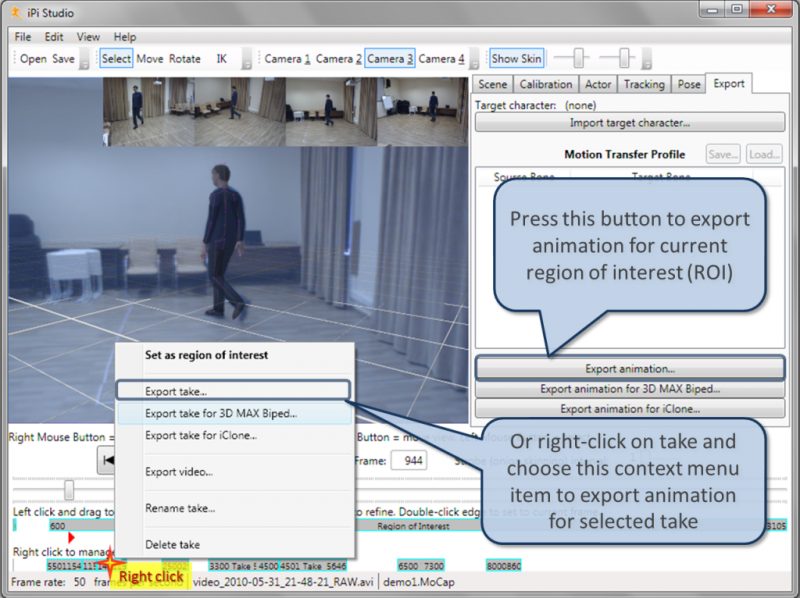Move the frame position slider handle
The width and height of the screenshot is (800, 598).
[68, 490]
